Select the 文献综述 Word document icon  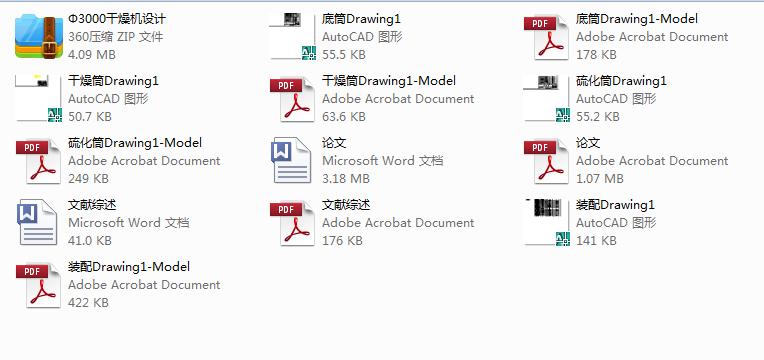(37, 223)
